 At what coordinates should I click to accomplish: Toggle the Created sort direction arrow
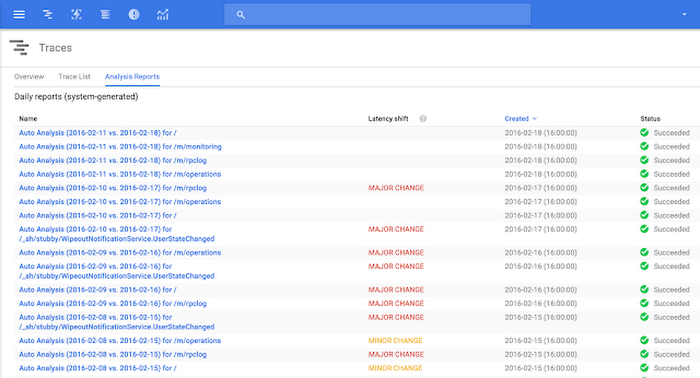pyautogui.click(x=534, y=119)
